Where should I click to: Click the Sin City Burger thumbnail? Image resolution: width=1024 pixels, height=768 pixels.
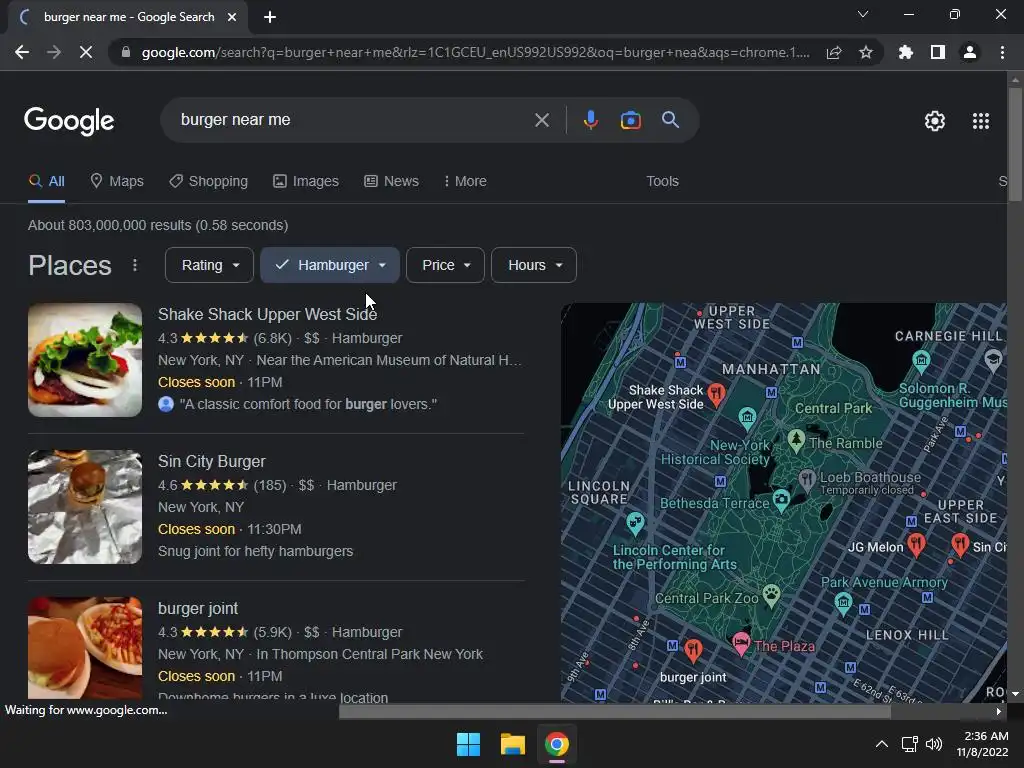pos(85,507)
